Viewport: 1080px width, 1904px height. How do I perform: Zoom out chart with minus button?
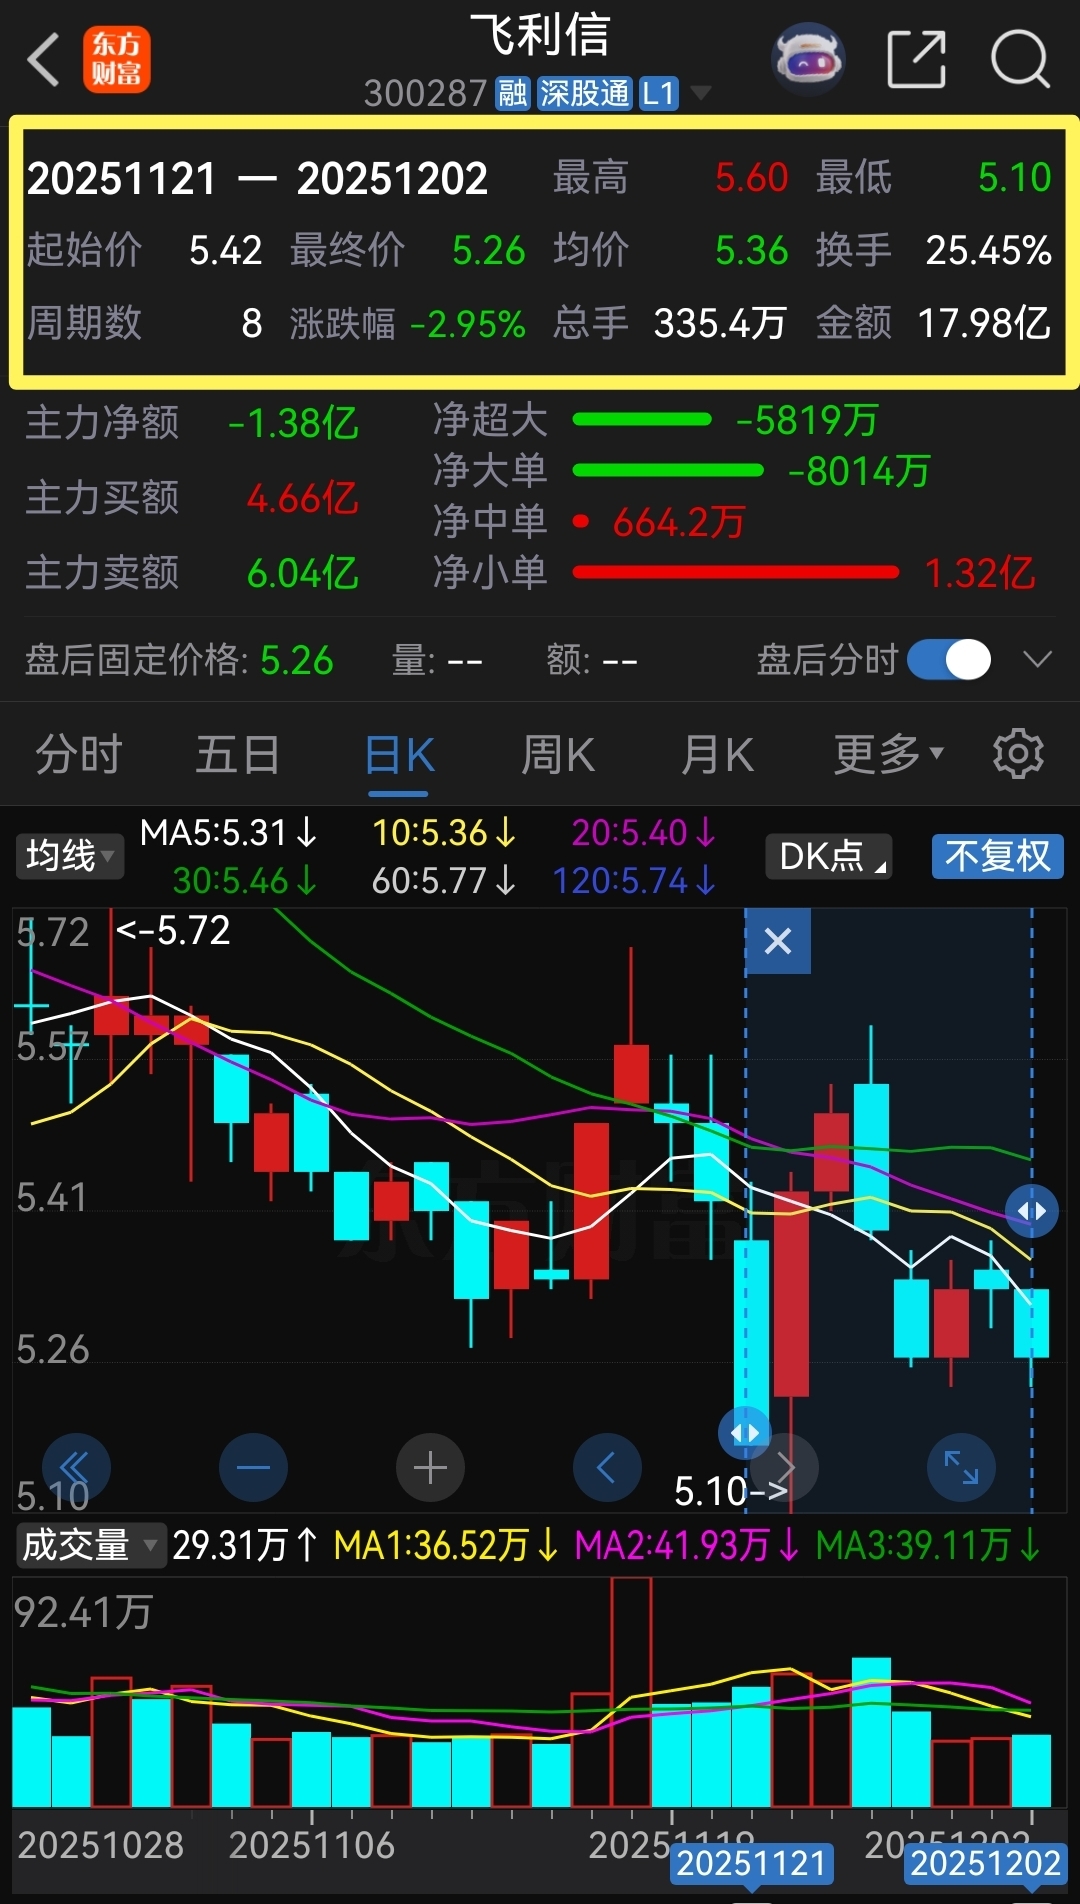[253, 1468]
